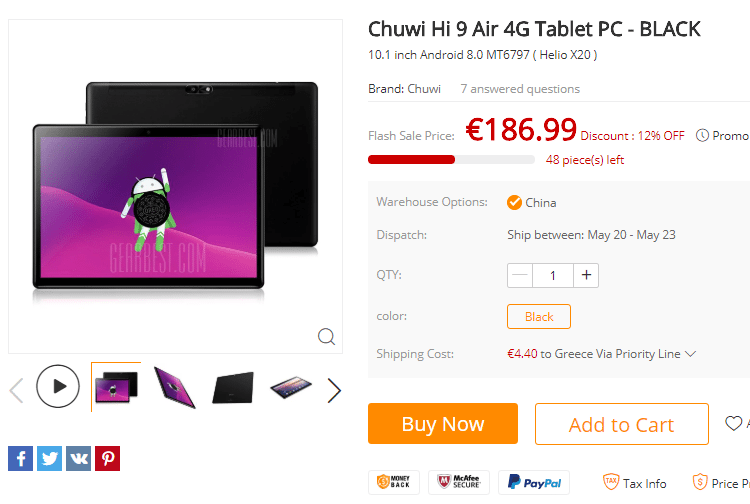The image size is (750, 504).
Task: Select China warehouse option
Action: [x=531, y=203]
